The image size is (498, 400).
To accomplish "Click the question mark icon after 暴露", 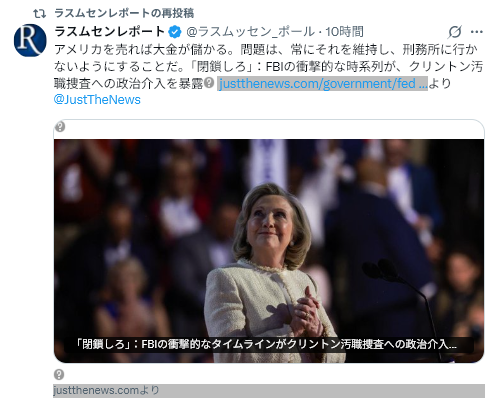I will 209,82.
